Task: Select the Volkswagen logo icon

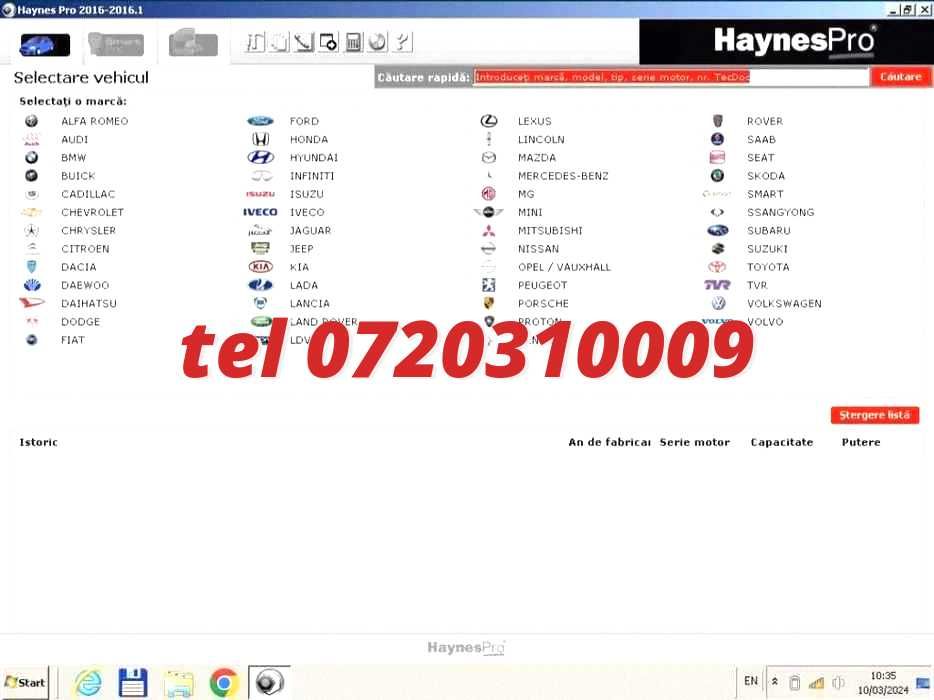Action: tap(718, 303)
